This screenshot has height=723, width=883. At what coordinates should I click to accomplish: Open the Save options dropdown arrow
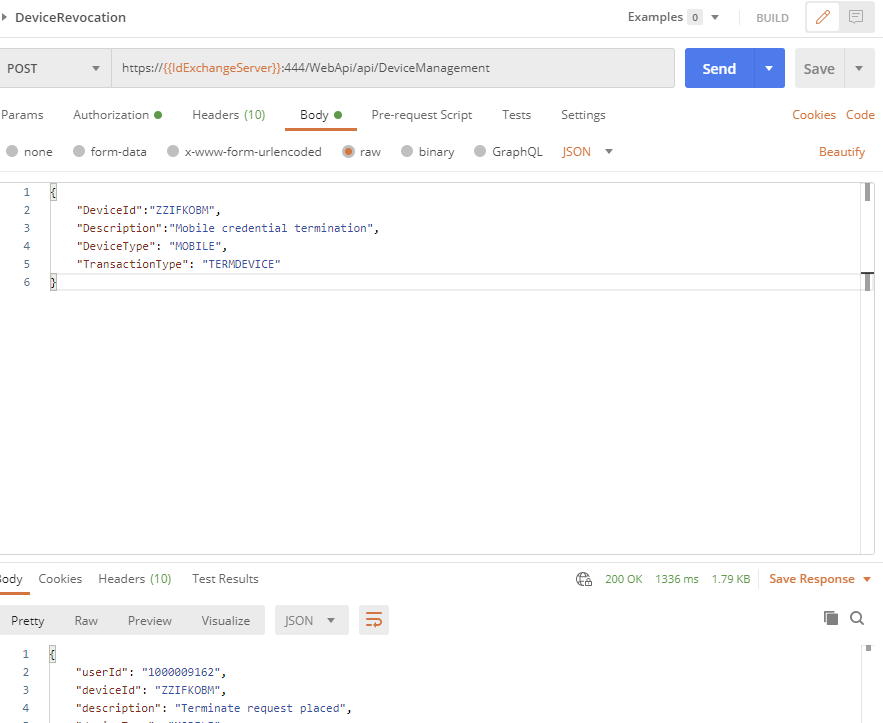click(859, 68)
